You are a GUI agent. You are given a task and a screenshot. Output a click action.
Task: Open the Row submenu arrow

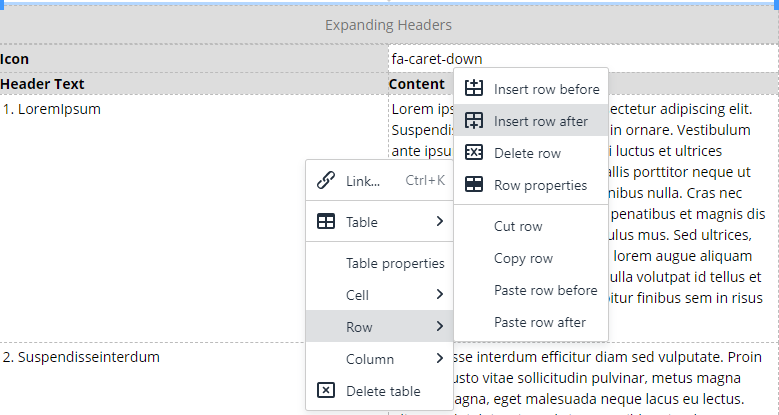click(439, 327)
